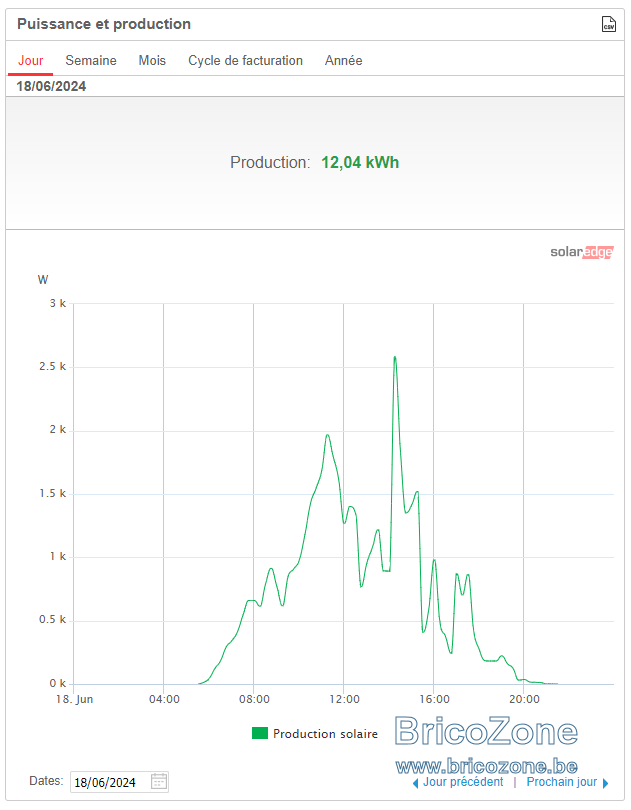
Task: Click the 2.5 k axis label
Action: [x=53, y=367]
